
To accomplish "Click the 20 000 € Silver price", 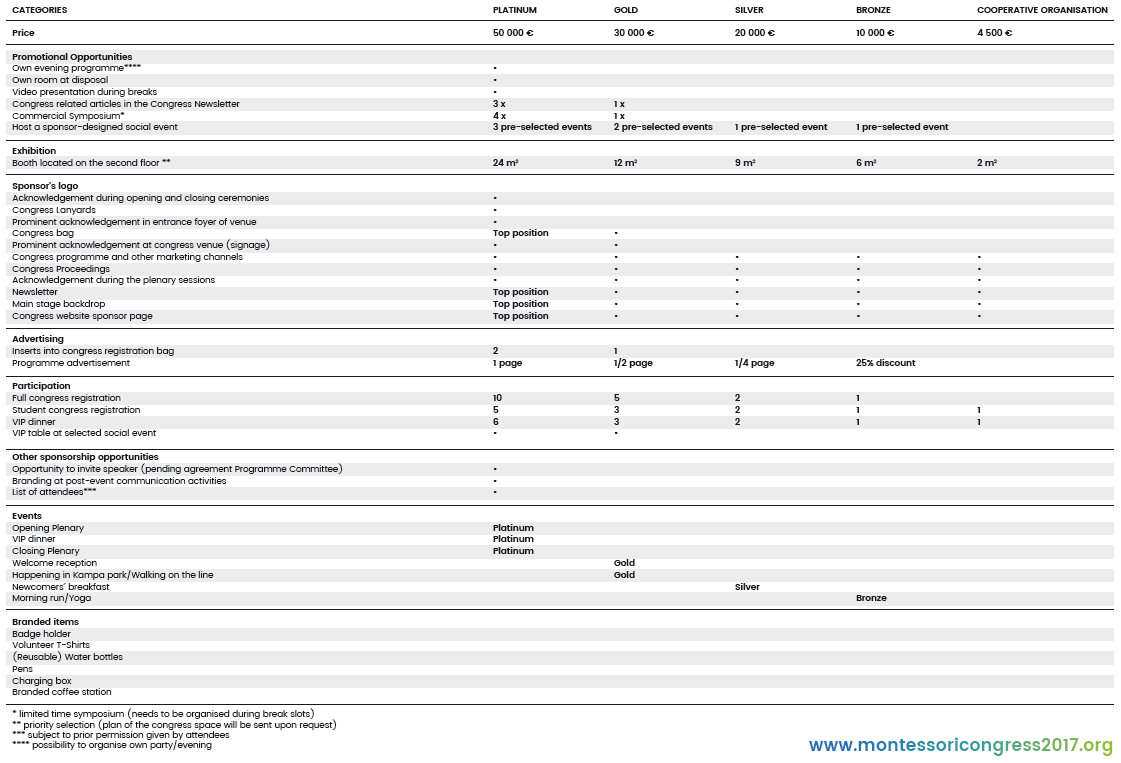I will [x=755, y=33].
